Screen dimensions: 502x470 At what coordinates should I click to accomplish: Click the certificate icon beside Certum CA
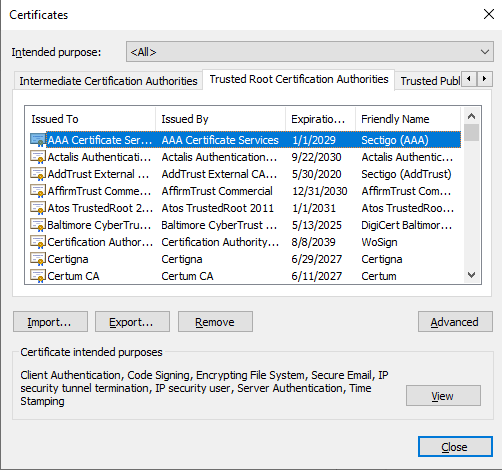(38, 276)
